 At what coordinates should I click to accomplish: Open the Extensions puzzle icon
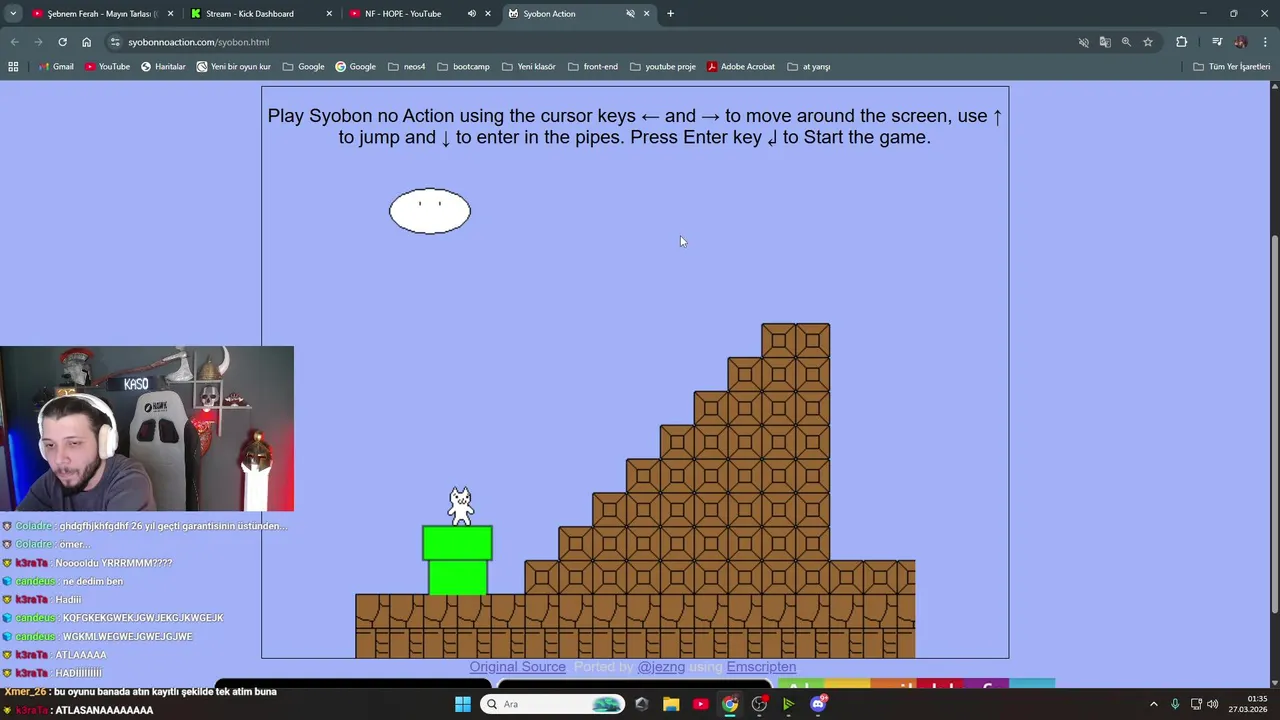[x=1182, y=42]
